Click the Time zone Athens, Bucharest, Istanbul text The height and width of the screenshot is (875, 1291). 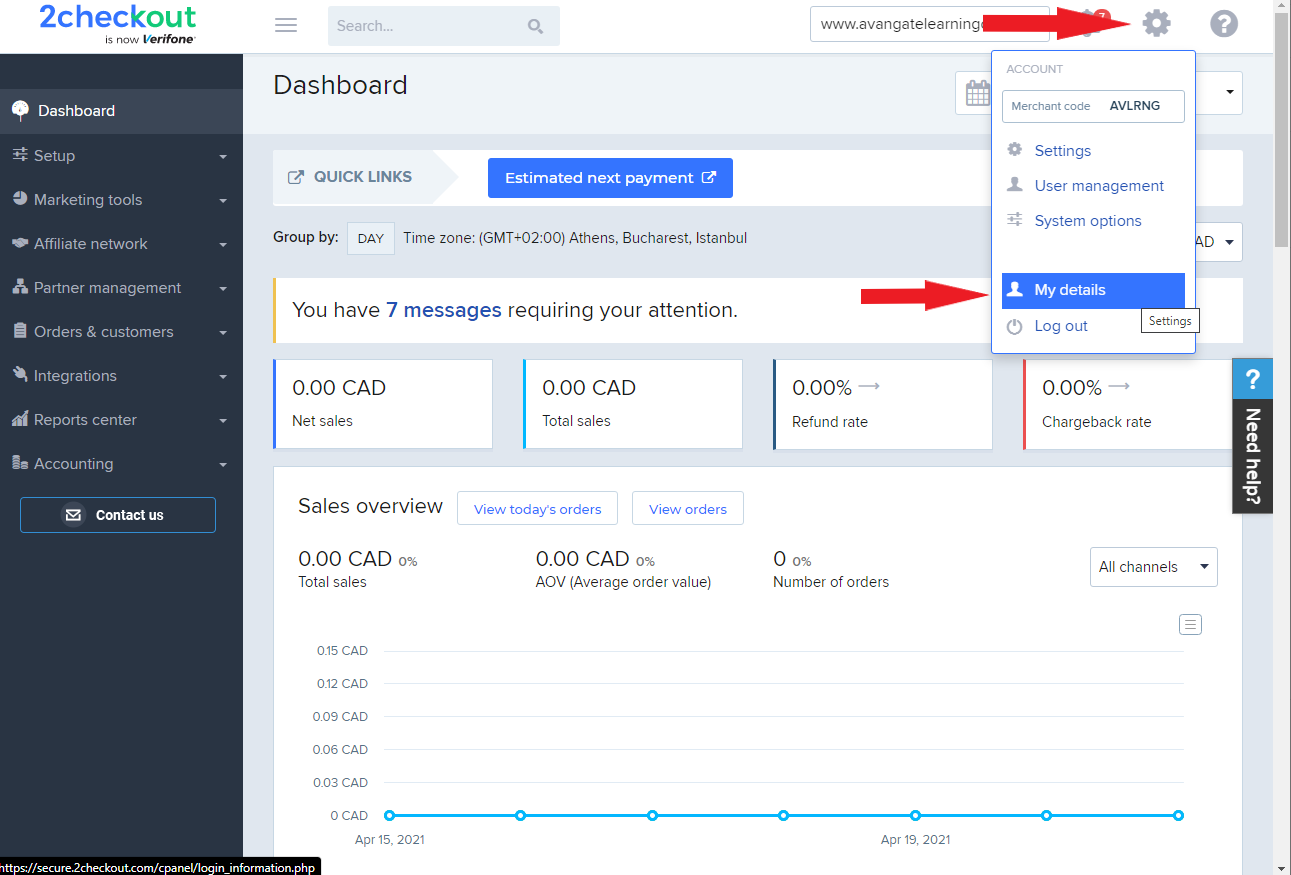[x=575, y=238]
